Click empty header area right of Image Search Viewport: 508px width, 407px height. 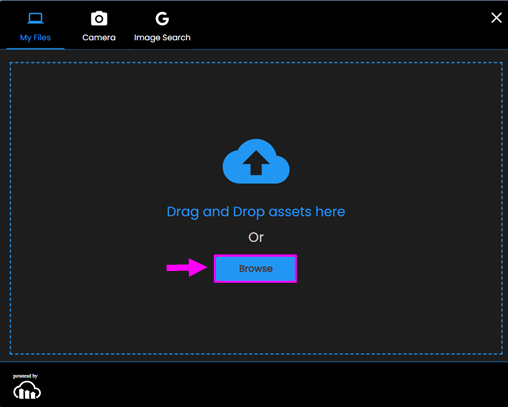click(333, 25)
